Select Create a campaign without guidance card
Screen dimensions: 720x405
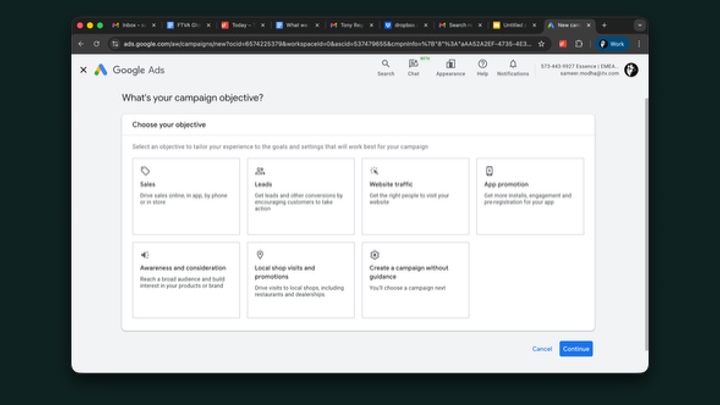coord(416,280)
